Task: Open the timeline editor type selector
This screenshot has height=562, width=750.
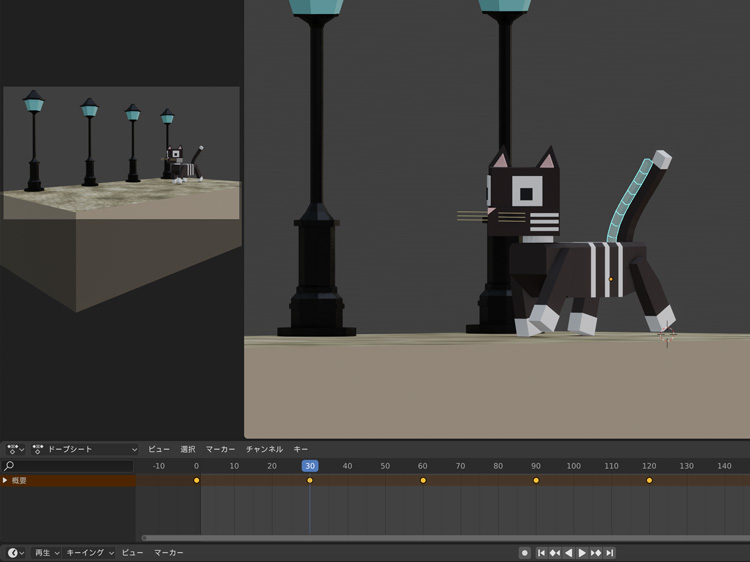Action: click(15, 553)
